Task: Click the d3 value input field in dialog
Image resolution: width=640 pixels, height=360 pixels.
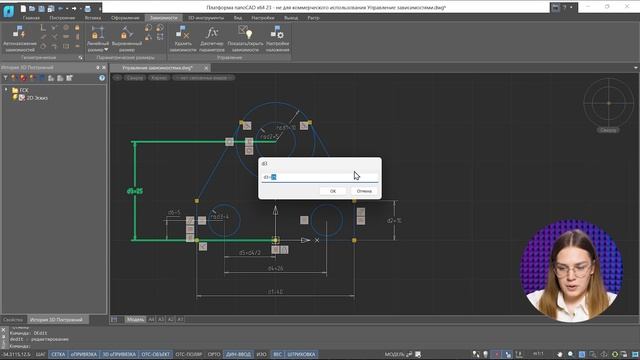Action: (320, 177)
